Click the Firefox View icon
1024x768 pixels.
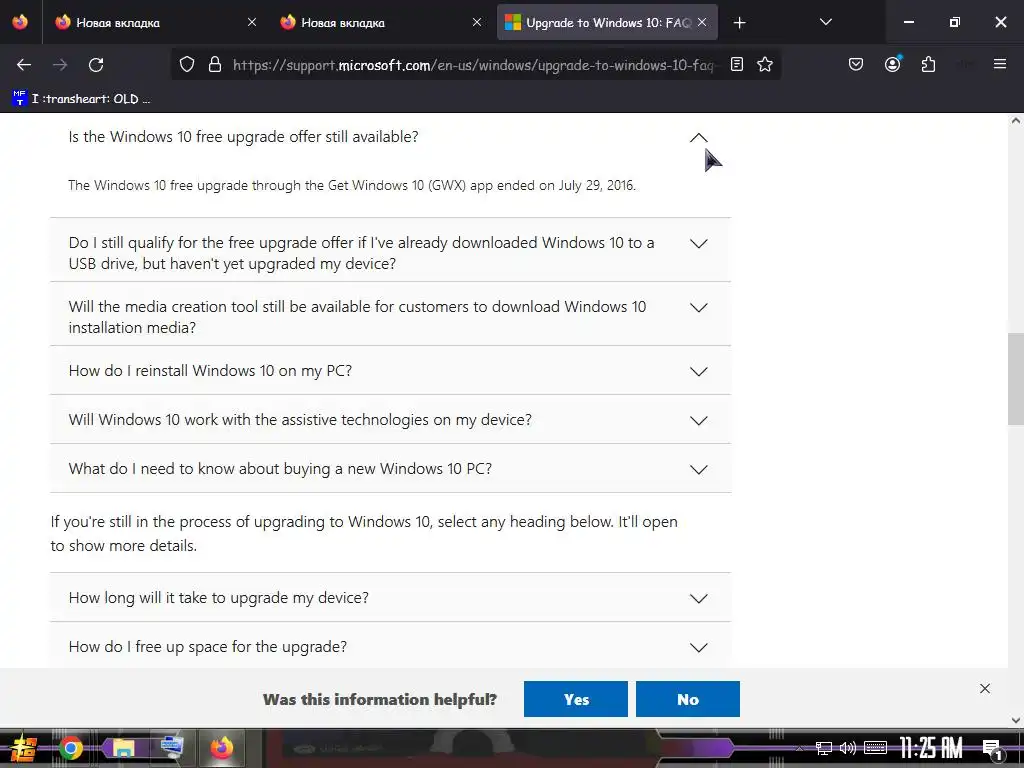pyautogui.click(x=20, y=22)
